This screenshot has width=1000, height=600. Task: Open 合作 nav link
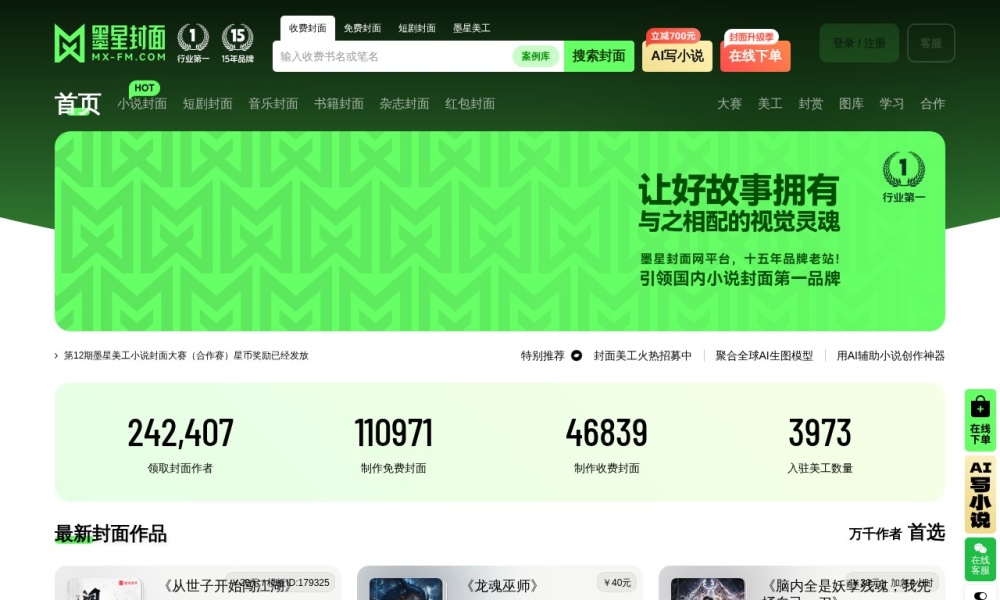pyautogui.click(x=932, y=104)
